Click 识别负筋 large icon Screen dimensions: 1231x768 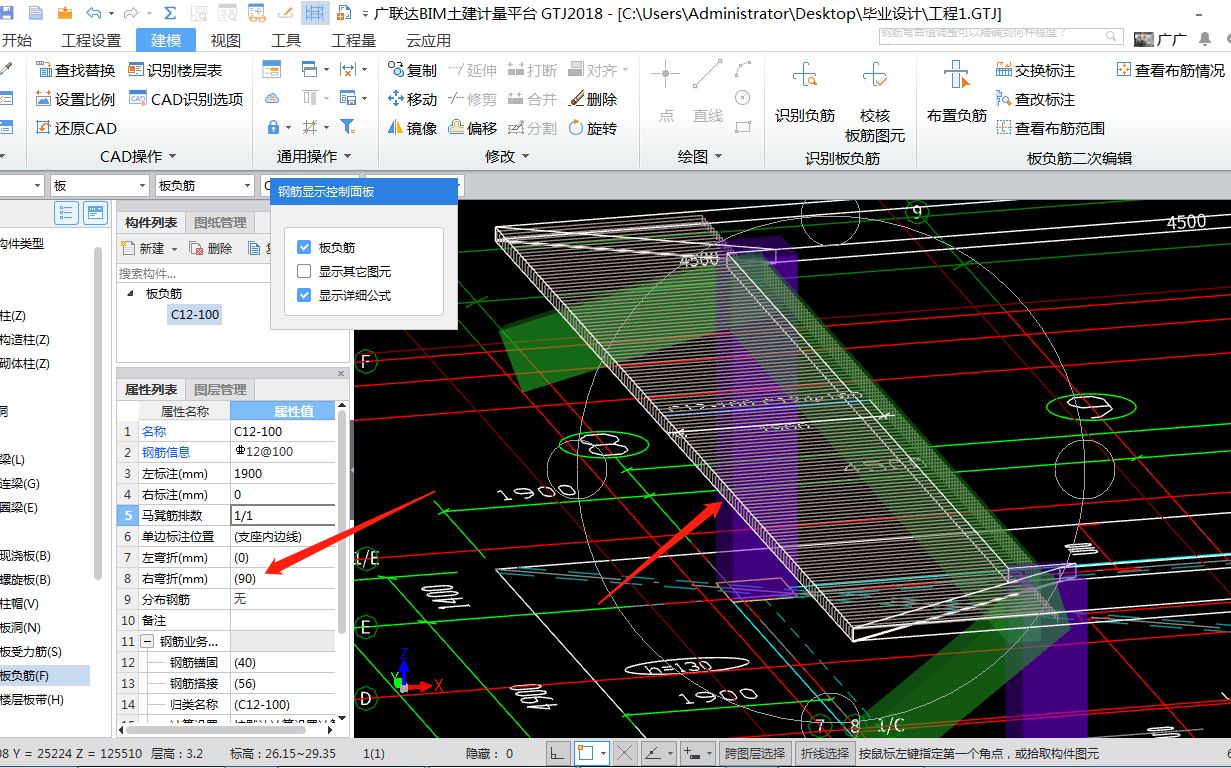805,90
